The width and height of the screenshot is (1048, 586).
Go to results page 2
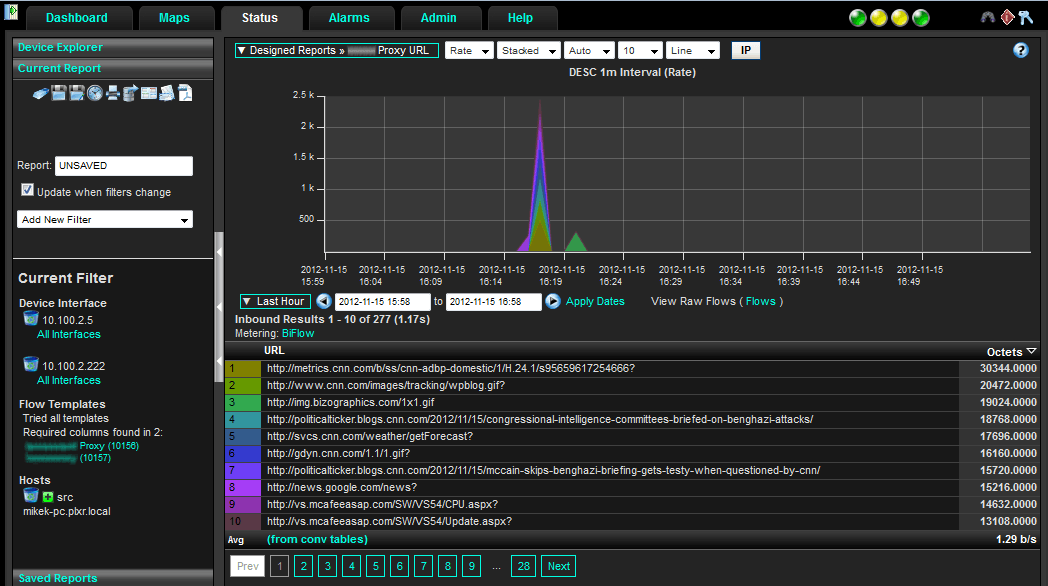[x=303, y=567]
